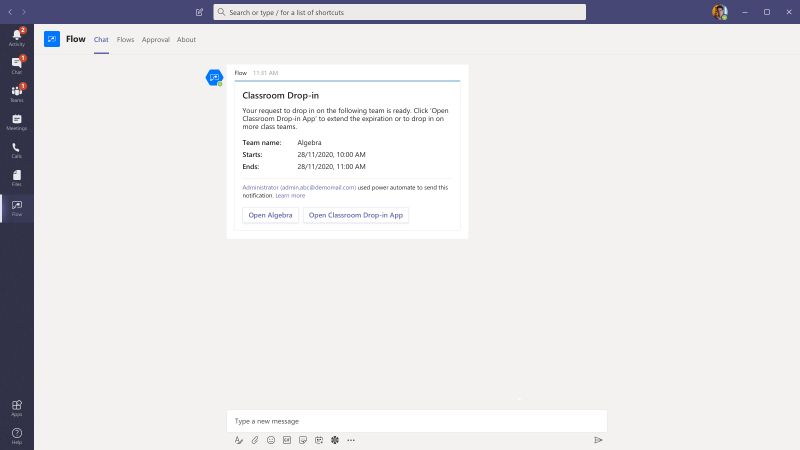Click the Ends date 28/11/2020, 11:00 AM
The height and width of the screenshot is (450, 800).
click(x=331, y=166)
